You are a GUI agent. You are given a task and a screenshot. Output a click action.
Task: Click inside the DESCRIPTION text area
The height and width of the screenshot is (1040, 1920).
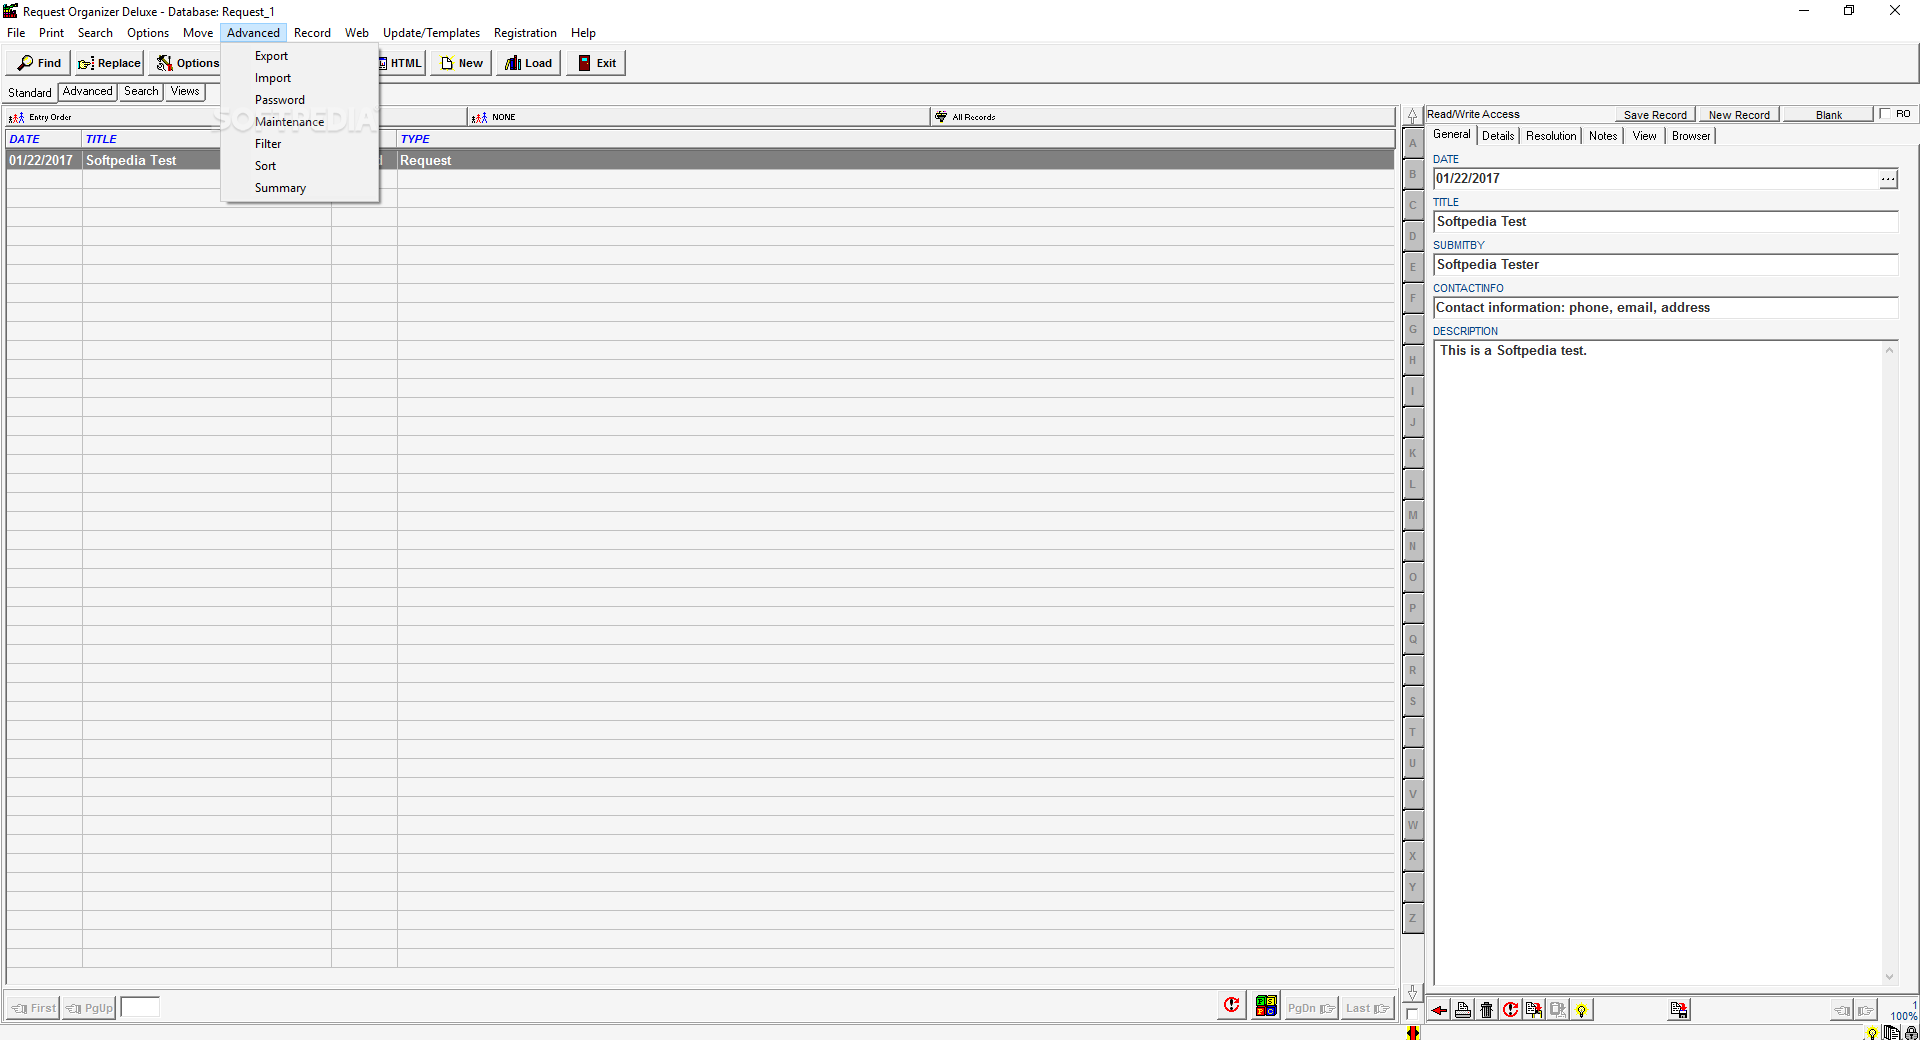[x=1658, y=662]
